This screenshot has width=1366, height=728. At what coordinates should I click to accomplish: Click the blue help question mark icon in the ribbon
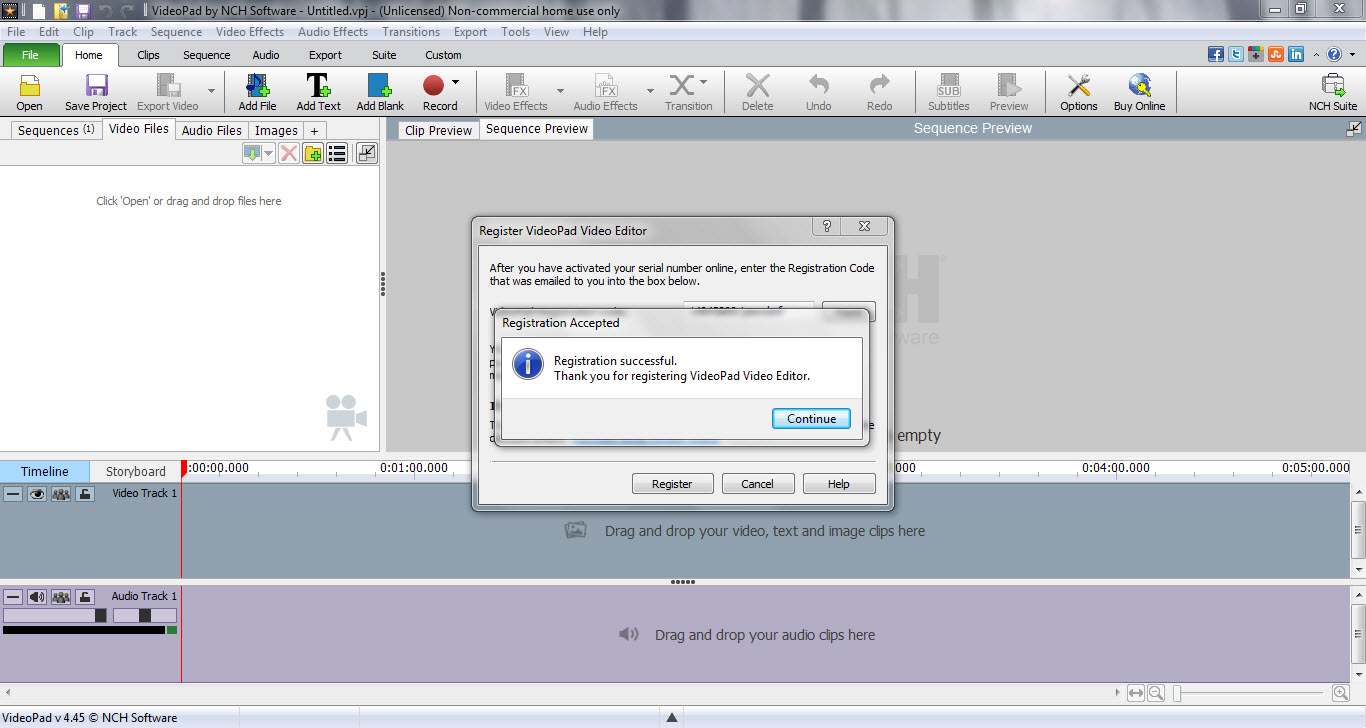[1334, 55]
